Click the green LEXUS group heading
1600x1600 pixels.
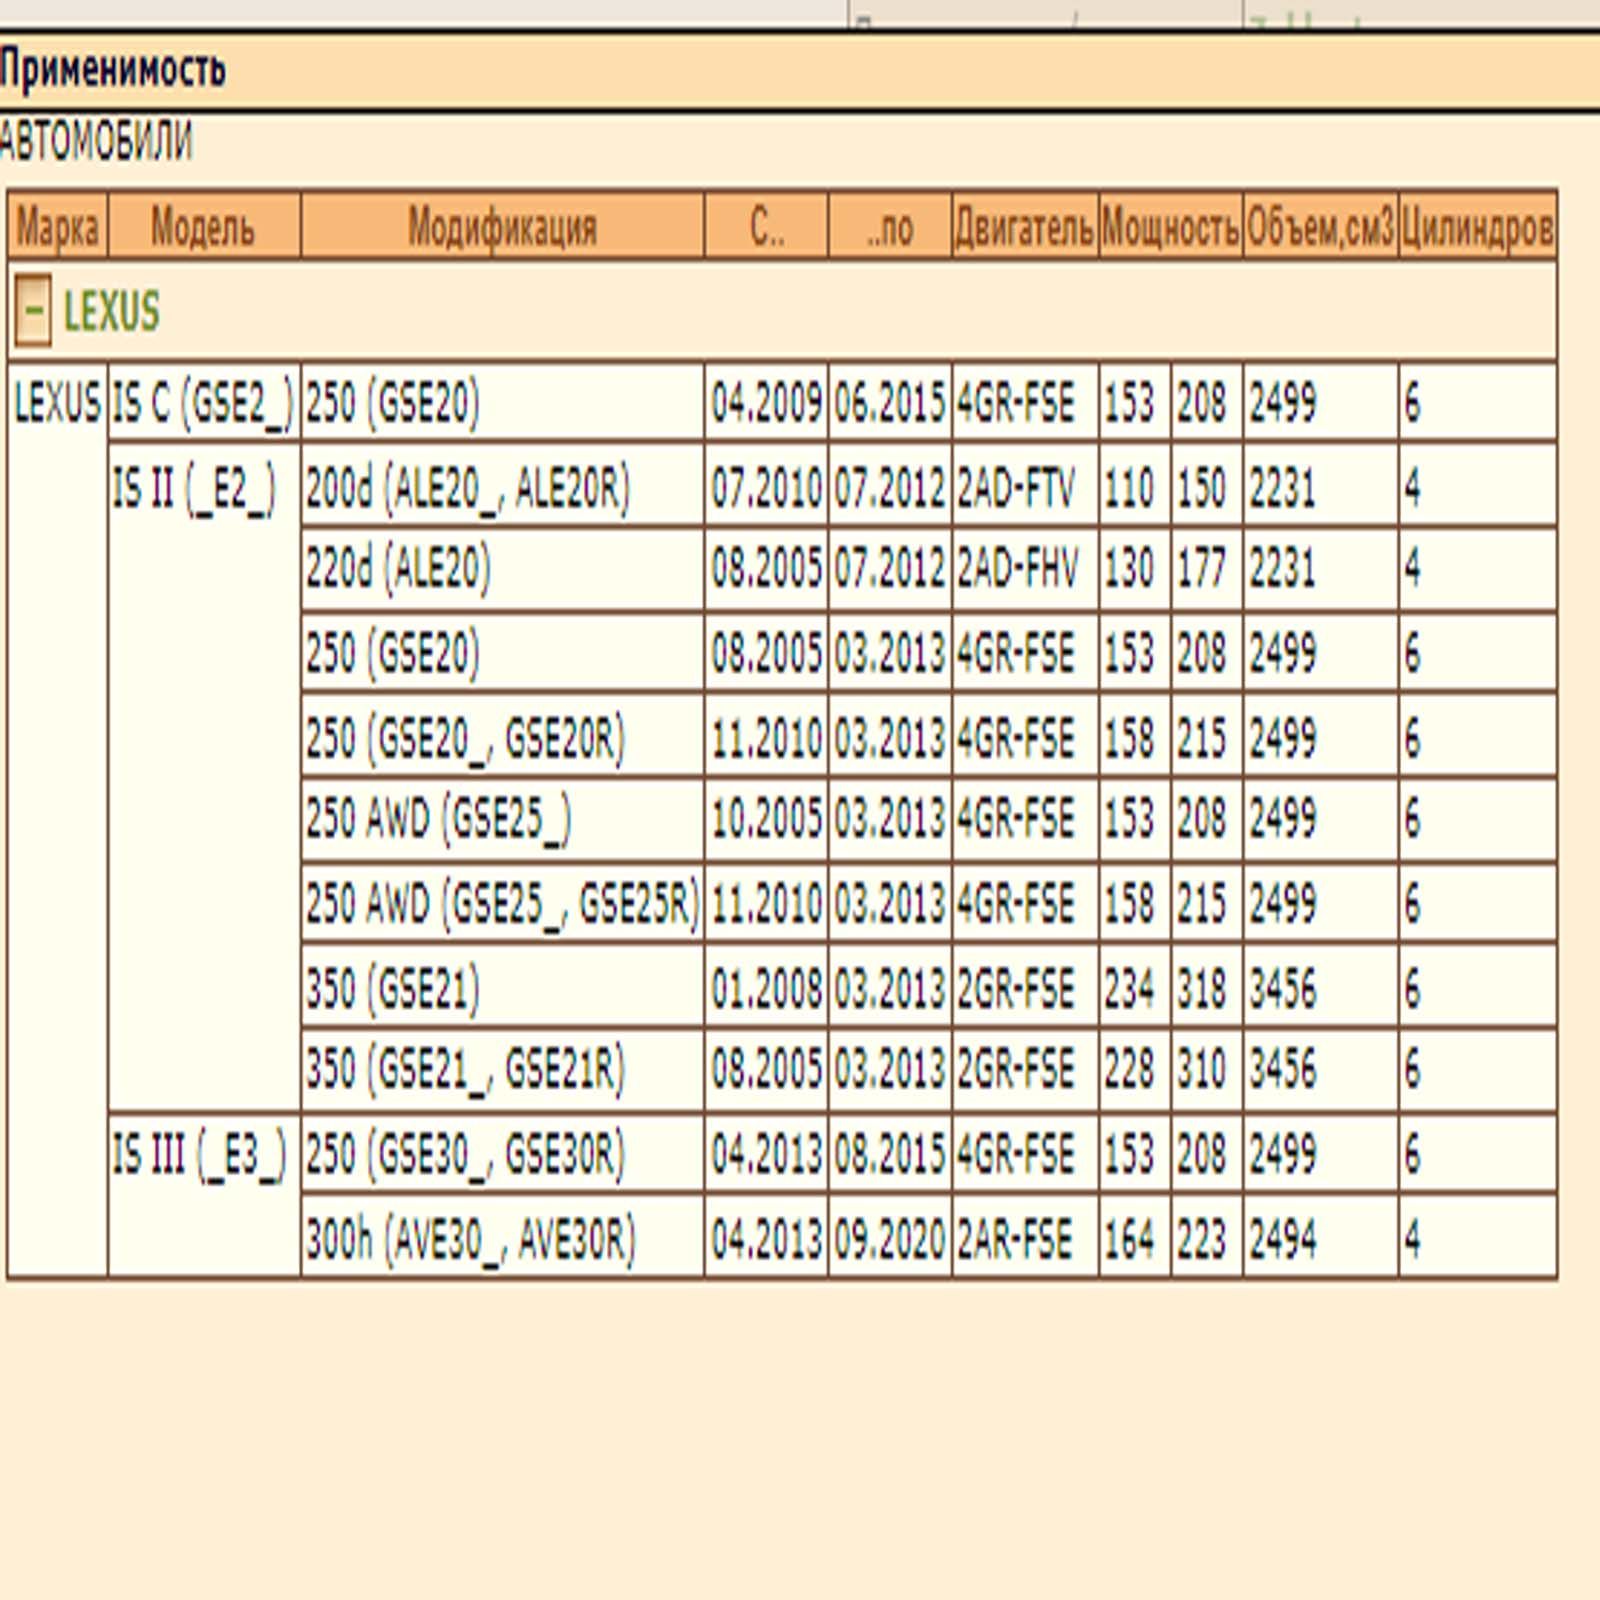pyautogui.click(x=111, y=311)
